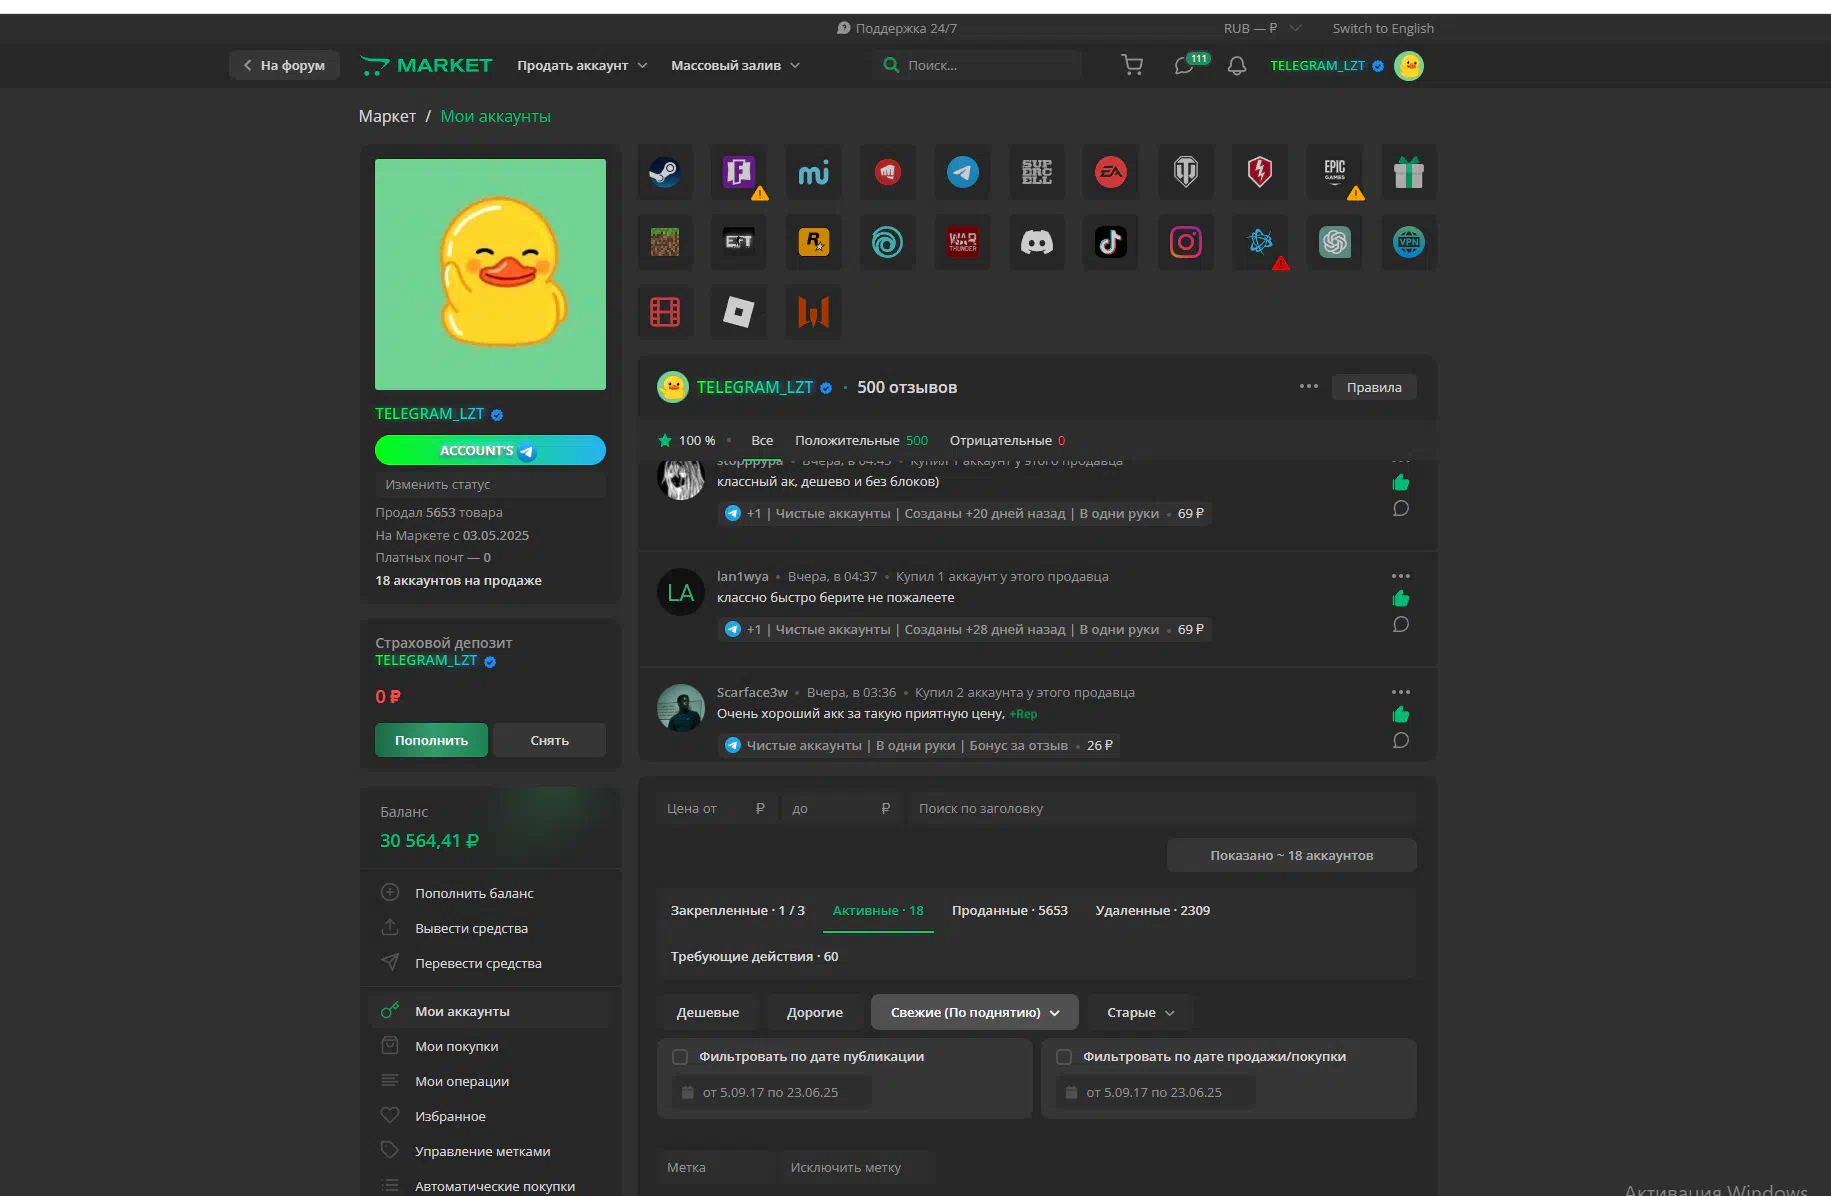
Task: Open the World of Tanks category icon
Action: 1186,172
